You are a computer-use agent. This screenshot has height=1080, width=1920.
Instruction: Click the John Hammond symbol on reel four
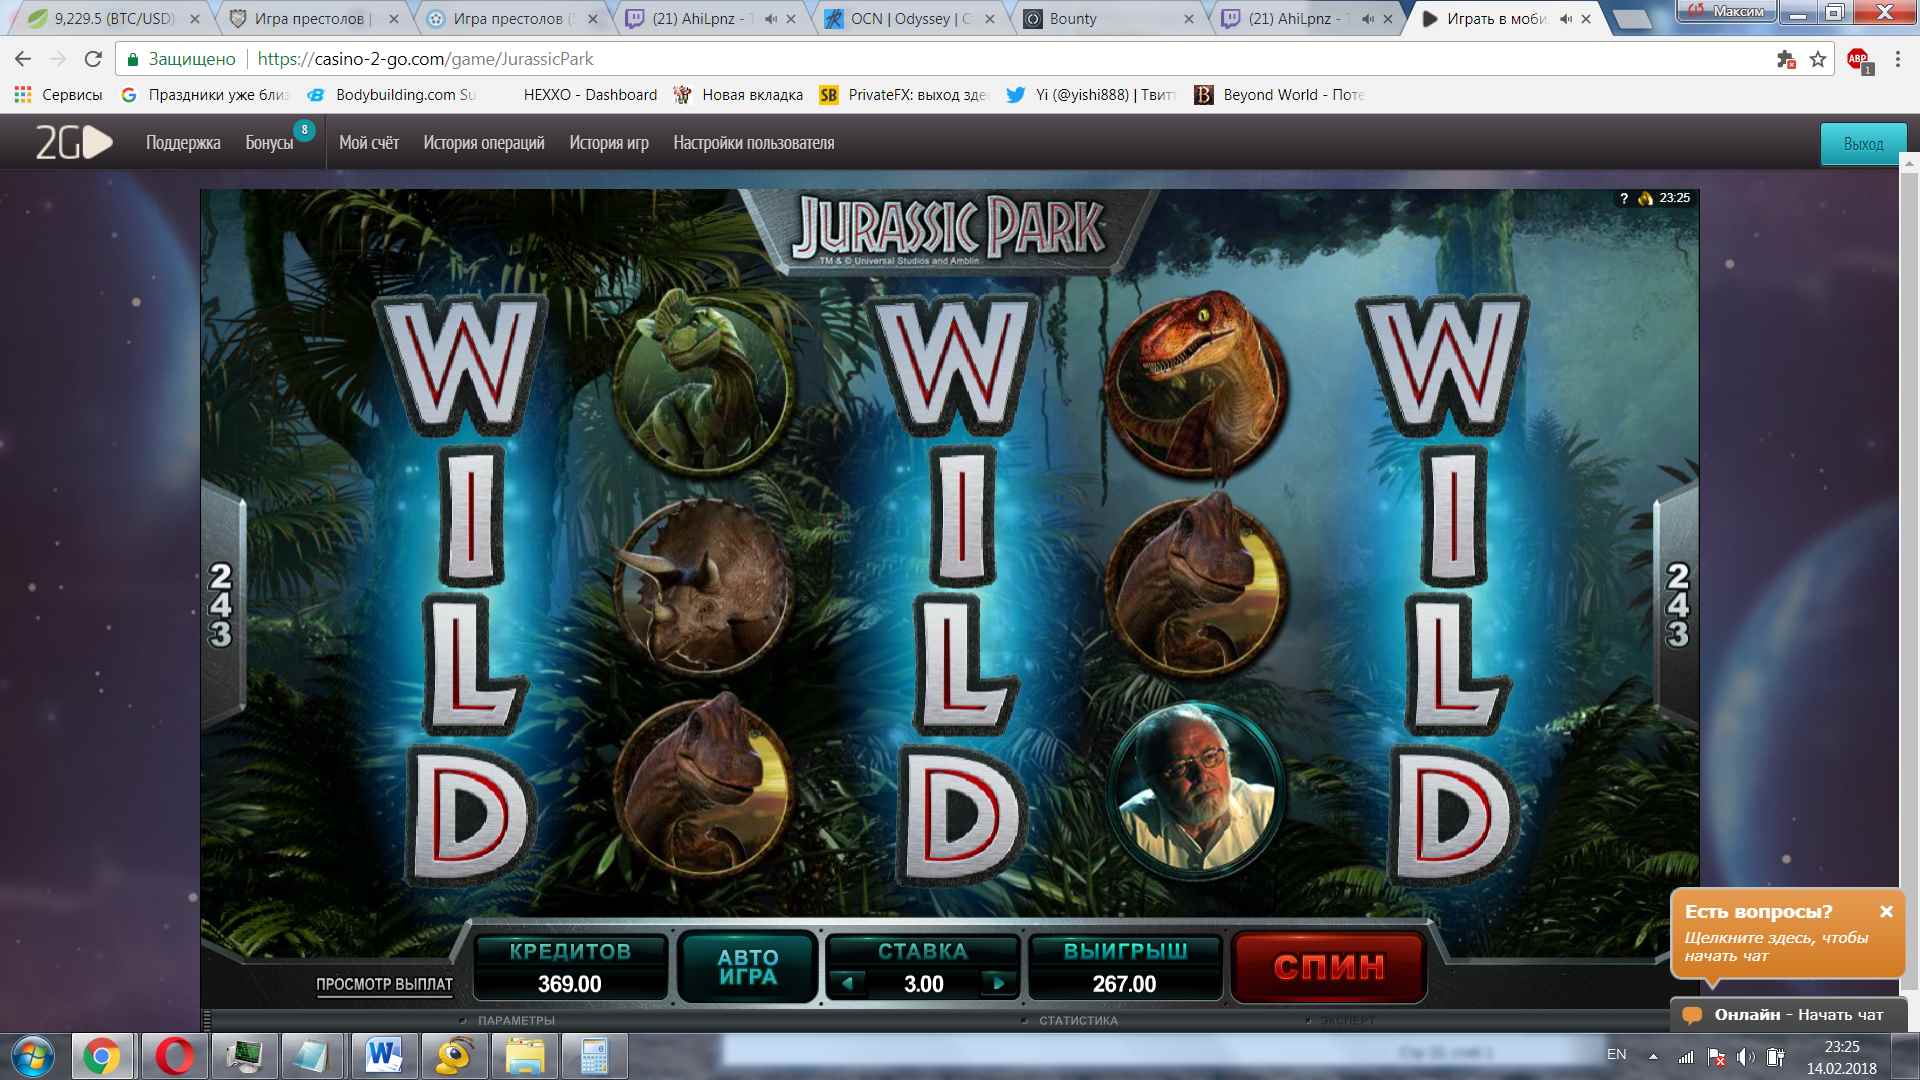[x=1194, y=790]
